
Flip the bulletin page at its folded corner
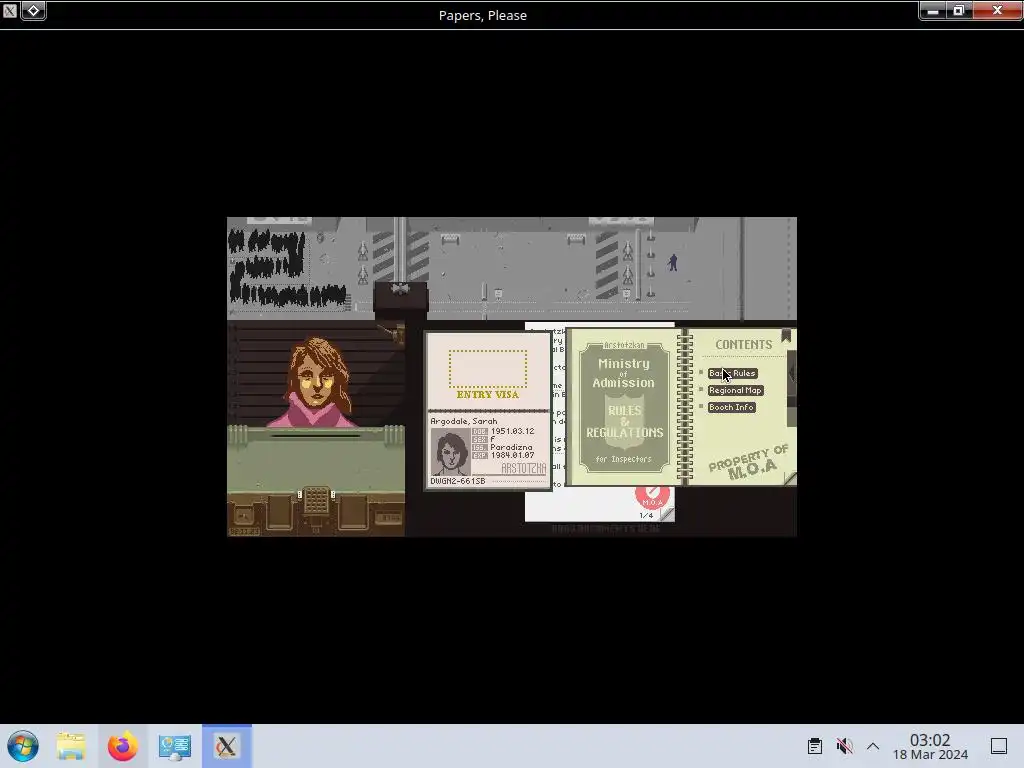tap(667, 515)
